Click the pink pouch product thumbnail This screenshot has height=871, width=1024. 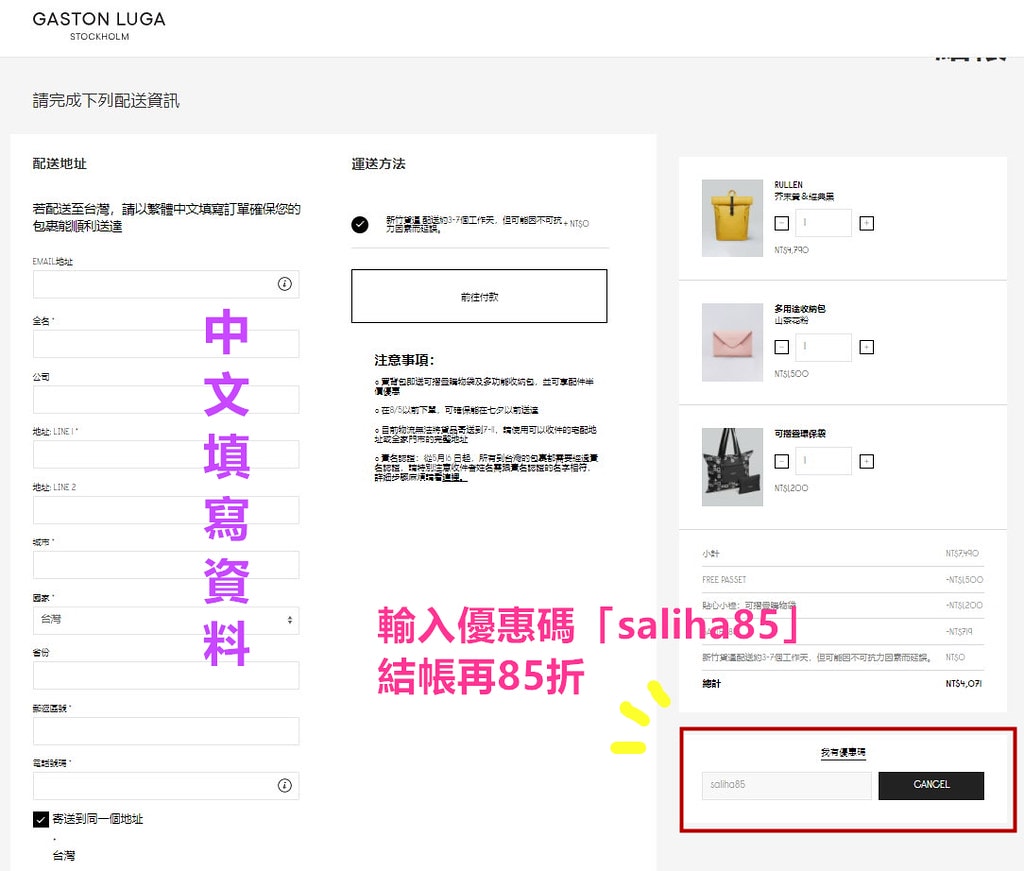[732, 342]
